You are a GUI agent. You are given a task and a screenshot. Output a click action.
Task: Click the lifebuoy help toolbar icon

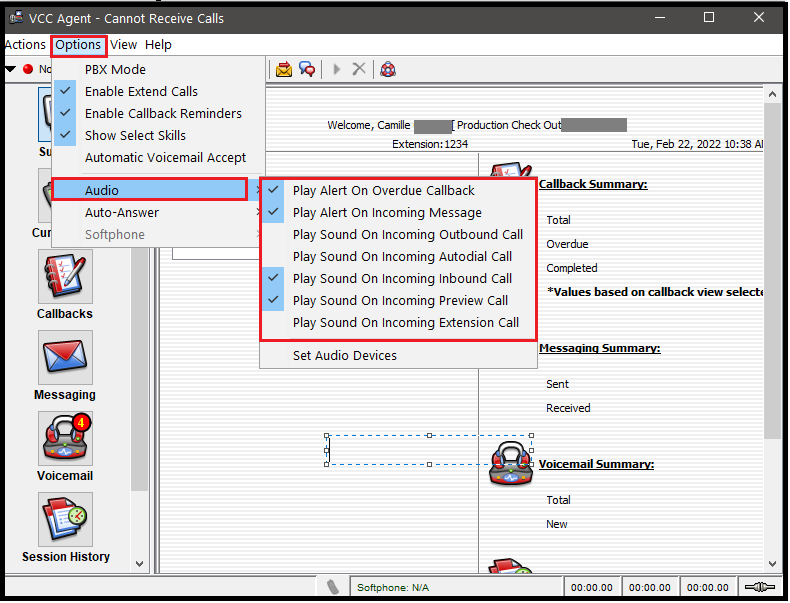click(x=388, y=69)
